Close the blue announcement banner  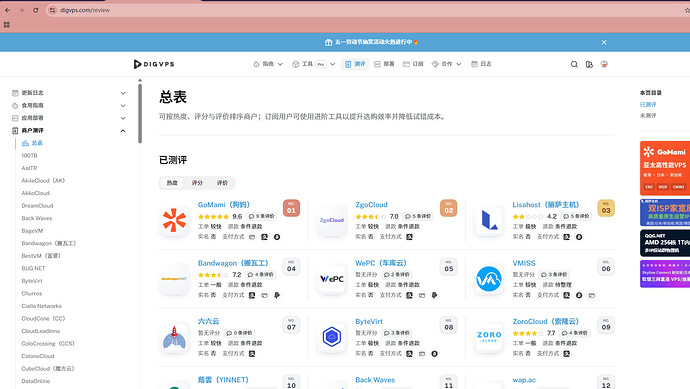604,42
